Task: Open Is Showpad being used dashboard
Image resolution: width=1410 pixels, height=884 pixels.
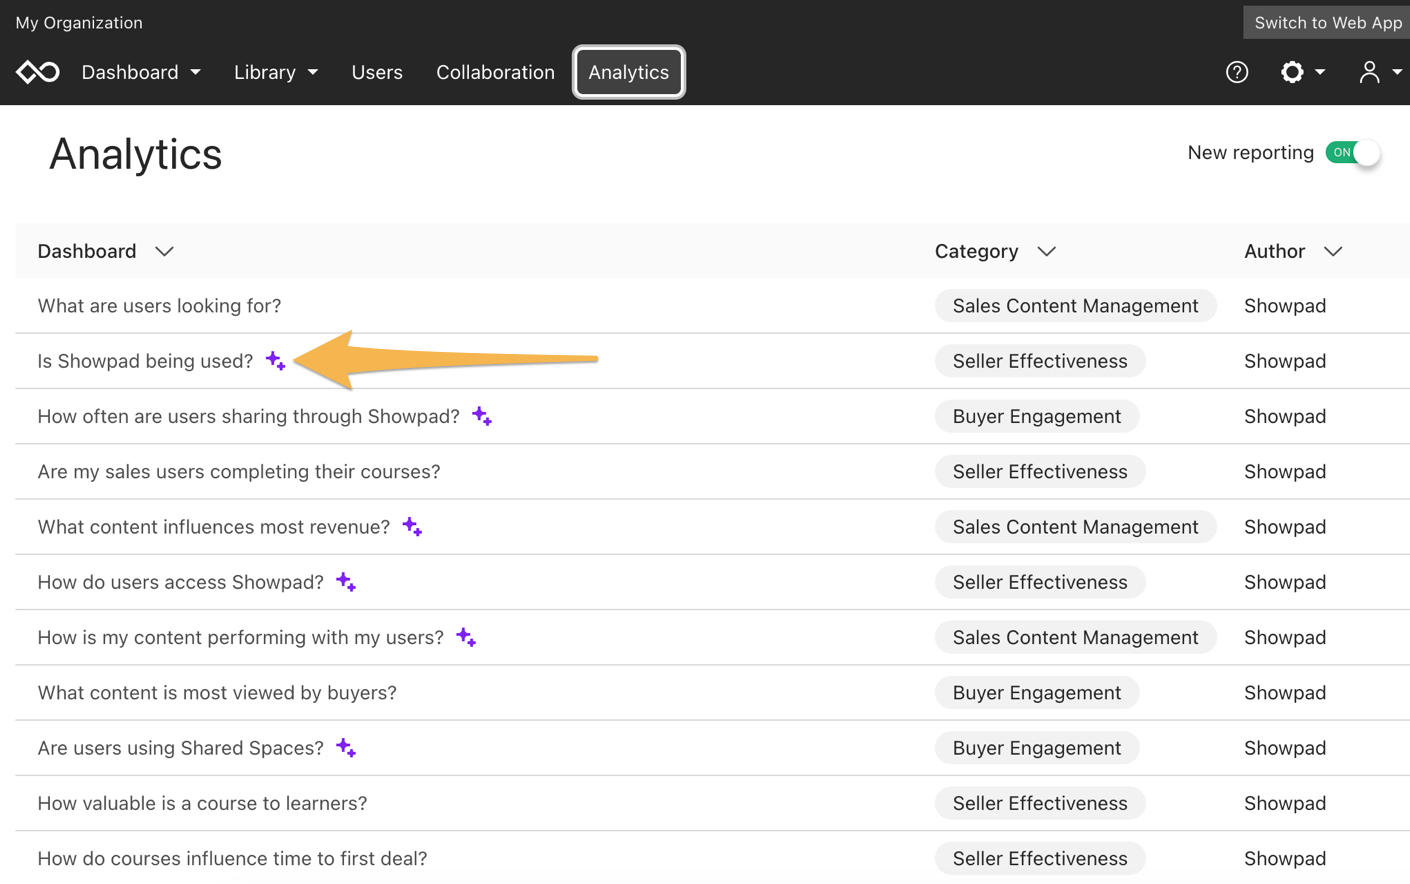Action: [x=145, y=361]
